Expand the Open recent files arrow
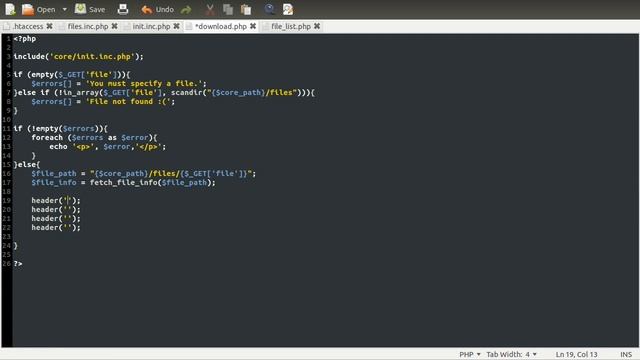Image resolution: width=640 pixels, height=360 pixels. coord(64,9)
